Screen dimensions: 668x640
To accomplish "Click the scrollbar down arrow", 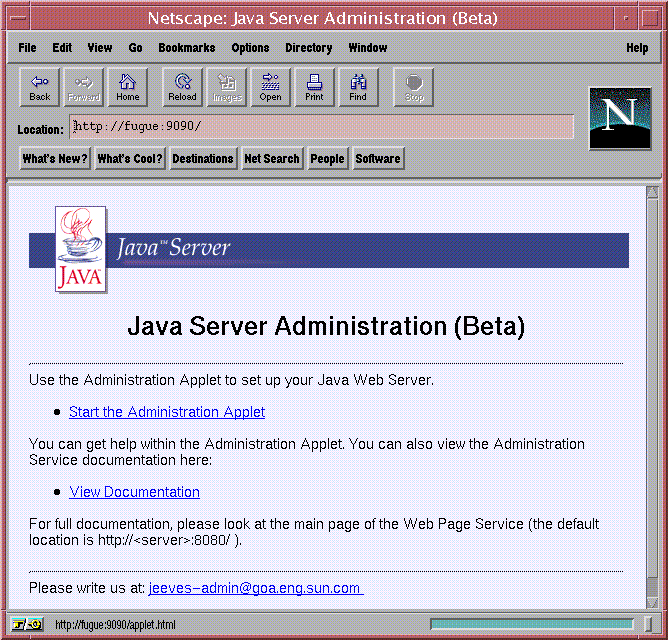I will pyautogui.click(x=652, y=602).
